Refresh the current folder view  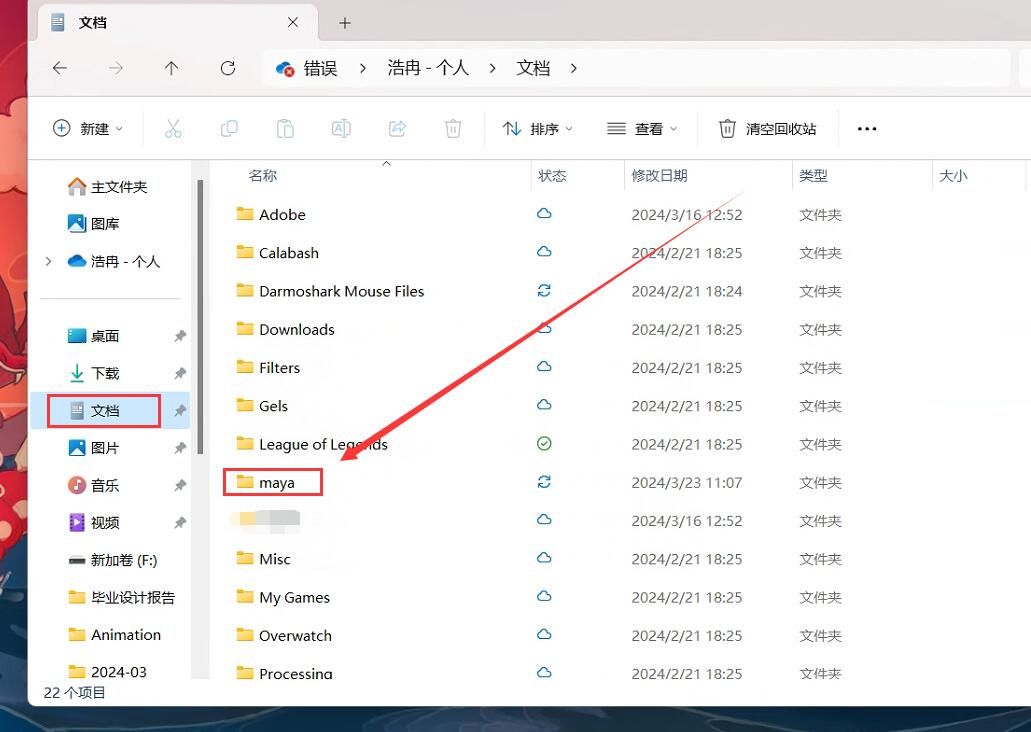click(228, 68)
